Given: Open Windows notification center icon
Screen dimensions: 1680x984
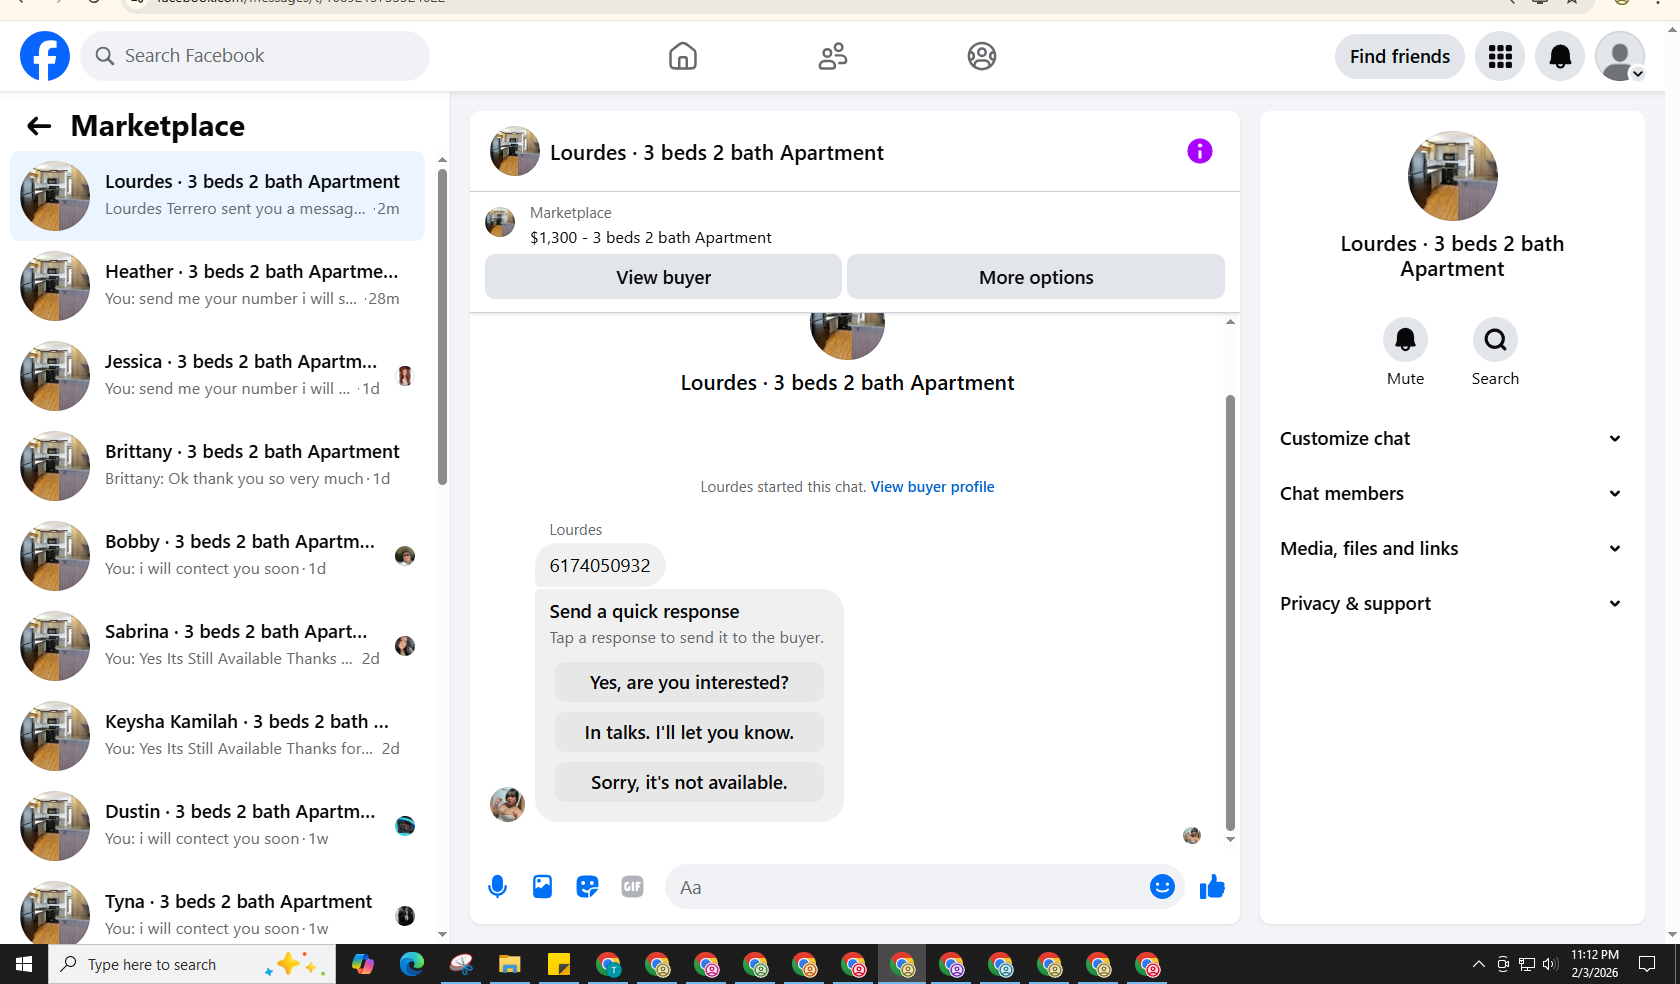Looking at the screenshot, I should (x=1647, y=964).
